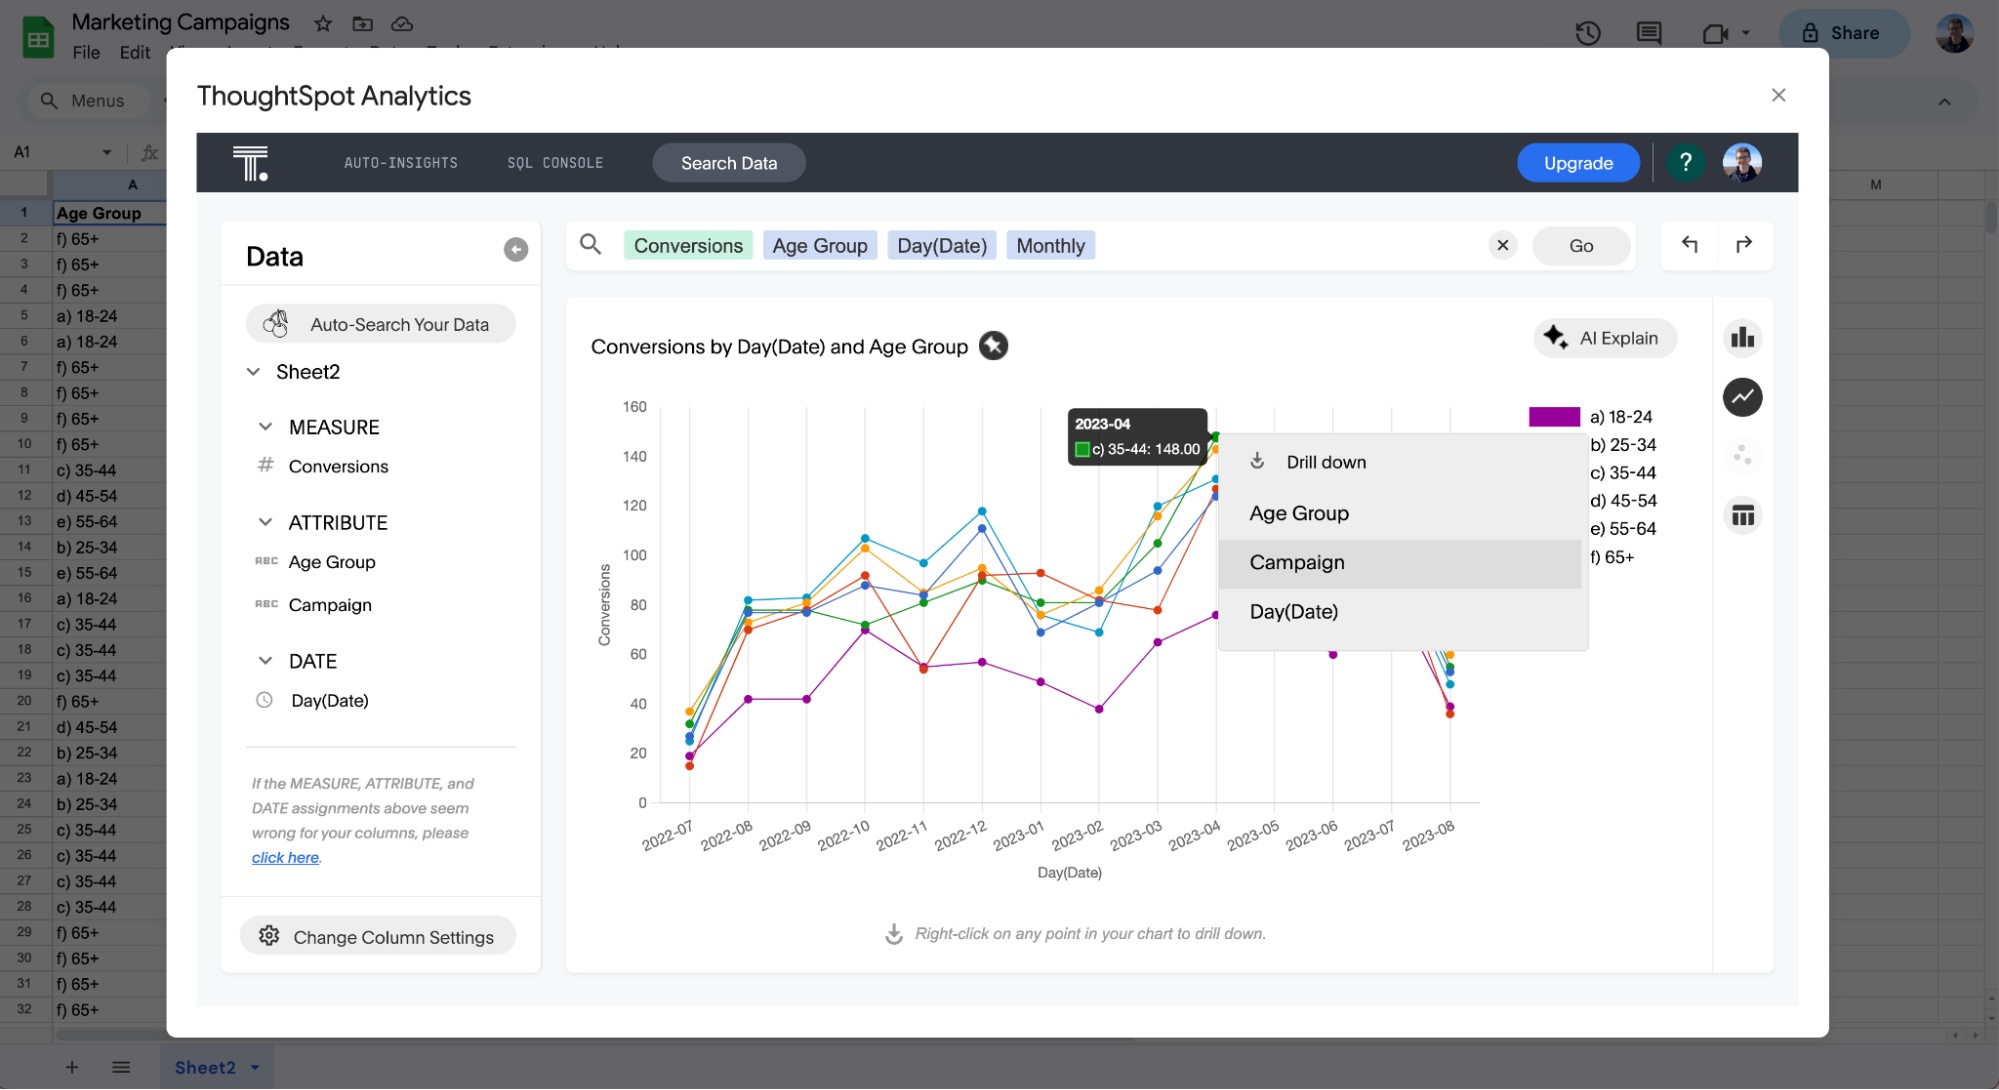
Task: Click the redo arrow icon
Action: (1744, 245)
